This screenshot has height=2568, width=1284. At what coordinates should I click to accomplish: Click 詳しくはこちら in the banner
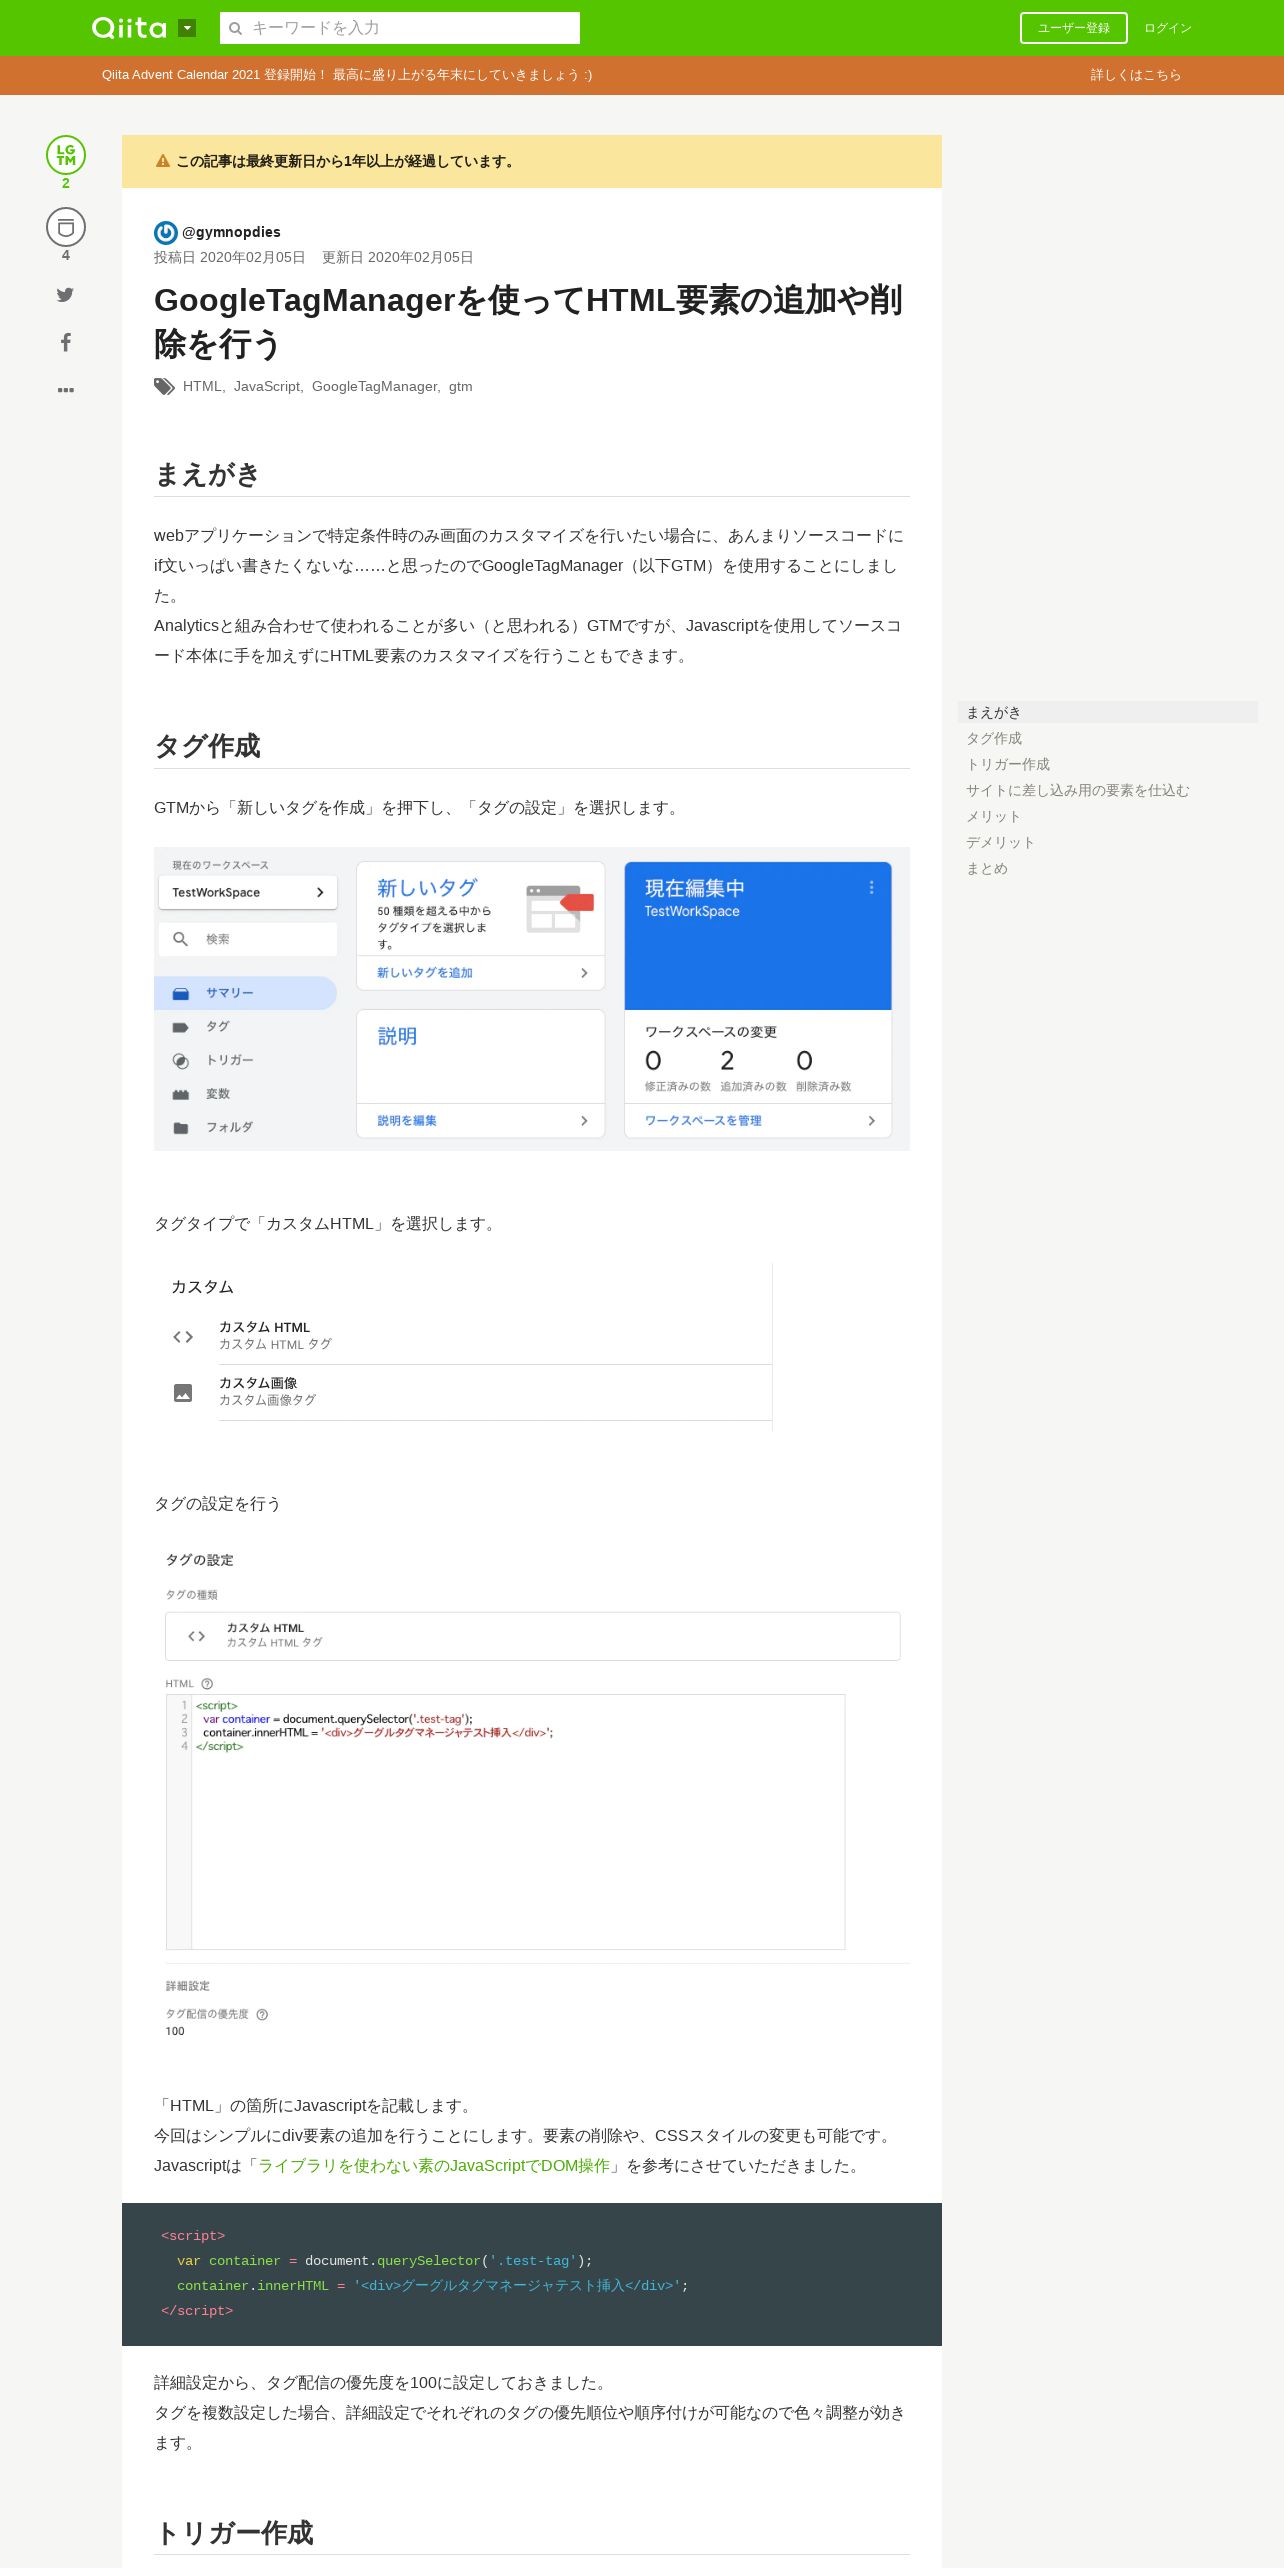click(1135, 75)
